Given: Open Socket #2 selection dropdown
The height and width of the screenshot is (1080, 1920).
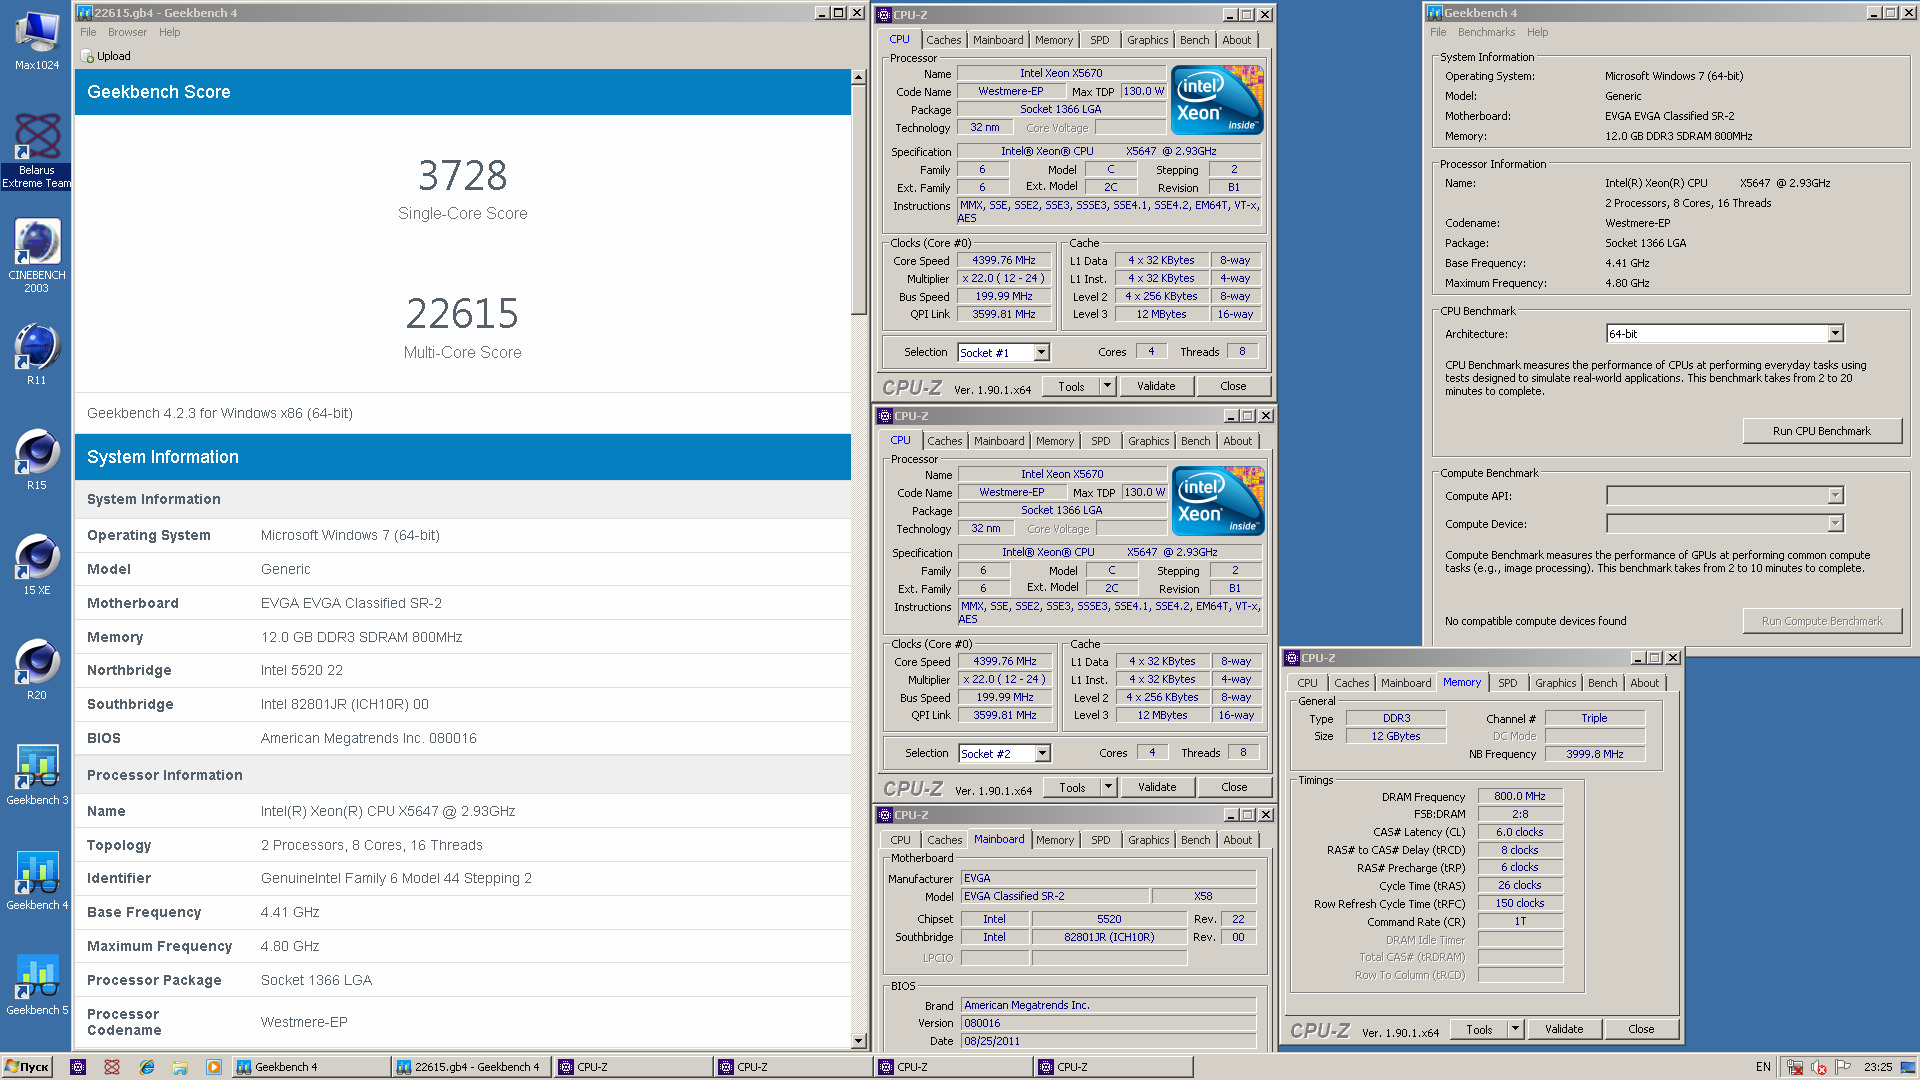Looking at the screenshot, I should [x=1043, y=753].
